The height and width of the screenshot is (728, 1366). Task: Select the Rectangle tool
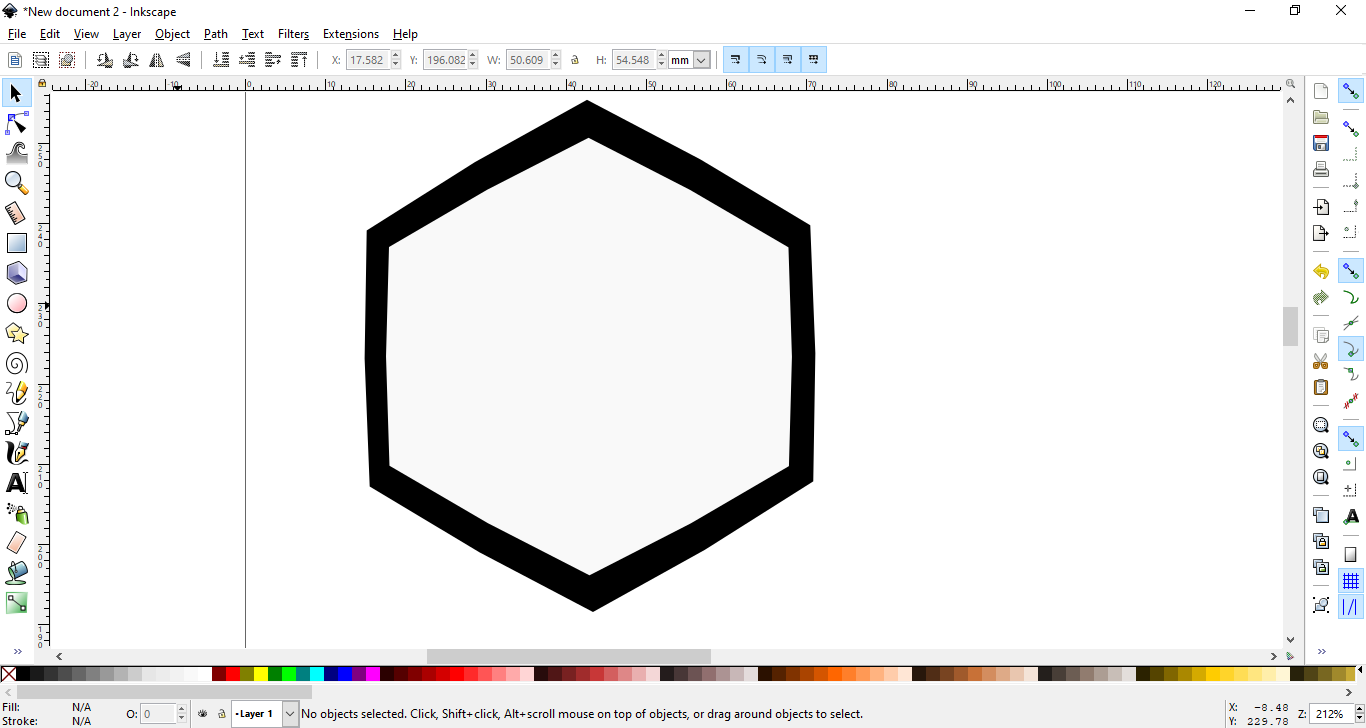[x=16, y=243]
